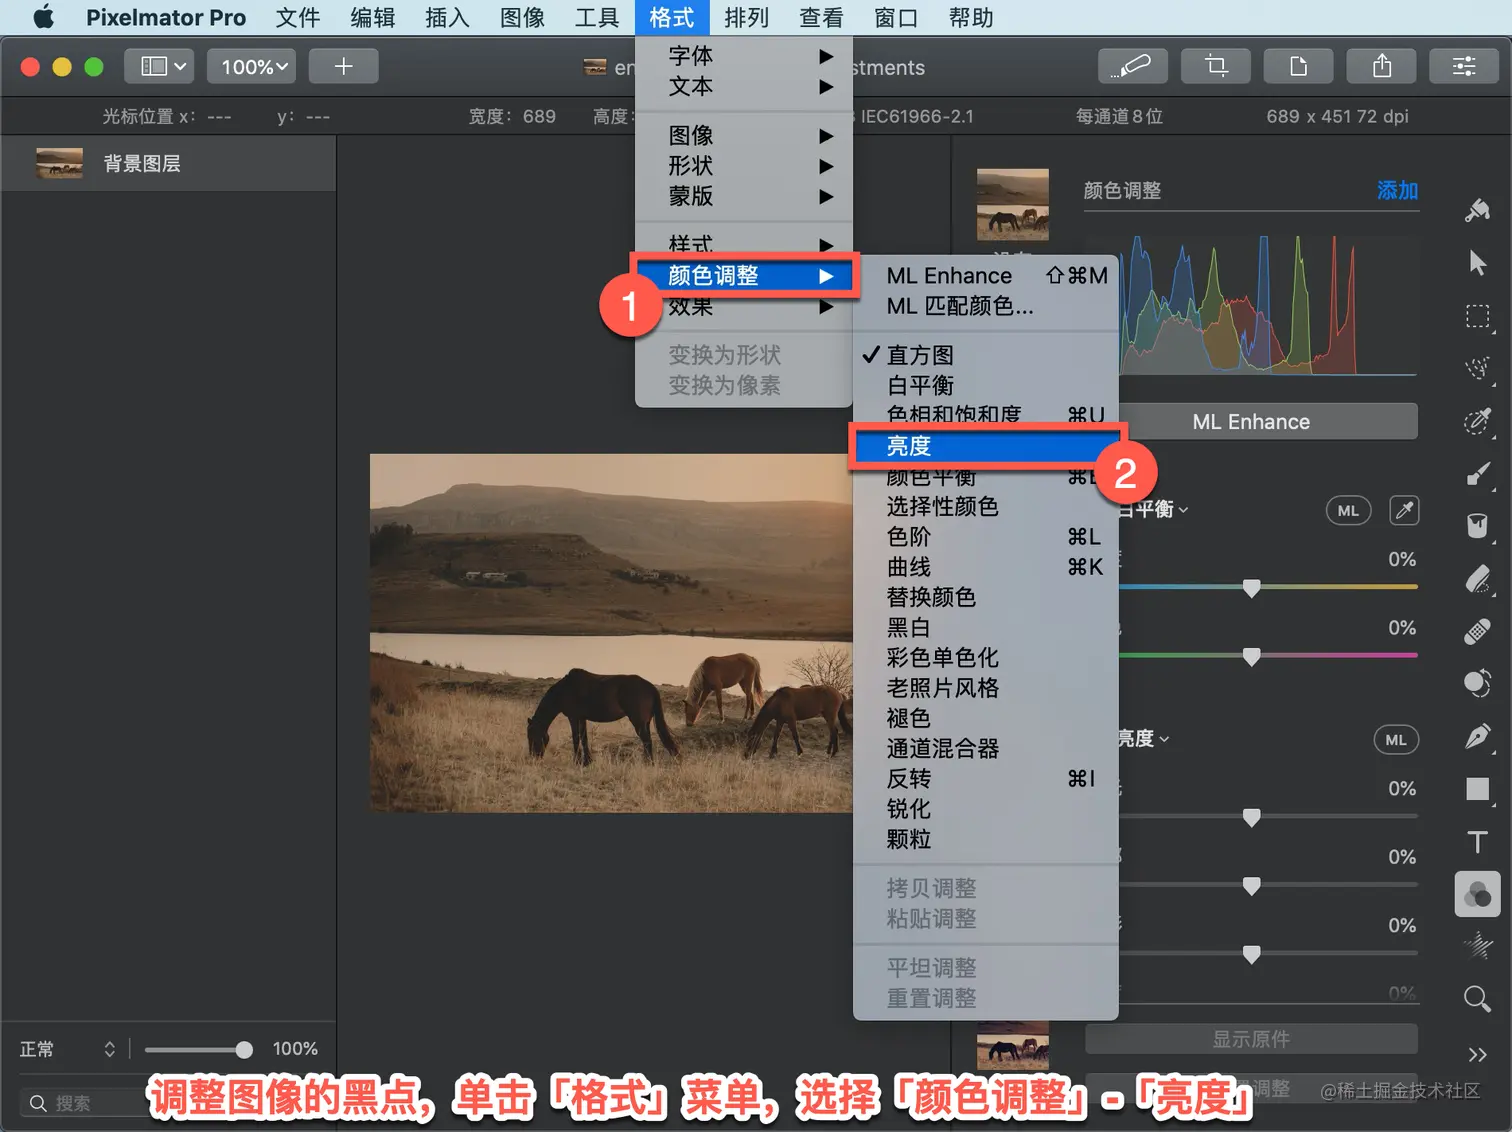Click the horse preview thumbnail in adjustments
Viewport: 1512px width, 1132px height.
coord(1012,204)
